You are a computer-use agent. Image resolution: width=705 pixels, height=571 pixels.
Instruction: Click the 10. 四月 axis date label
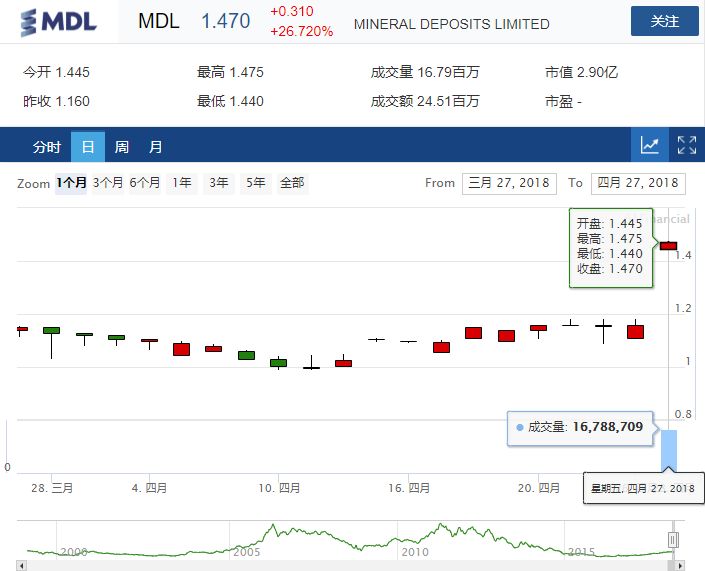tap(279, 488)
